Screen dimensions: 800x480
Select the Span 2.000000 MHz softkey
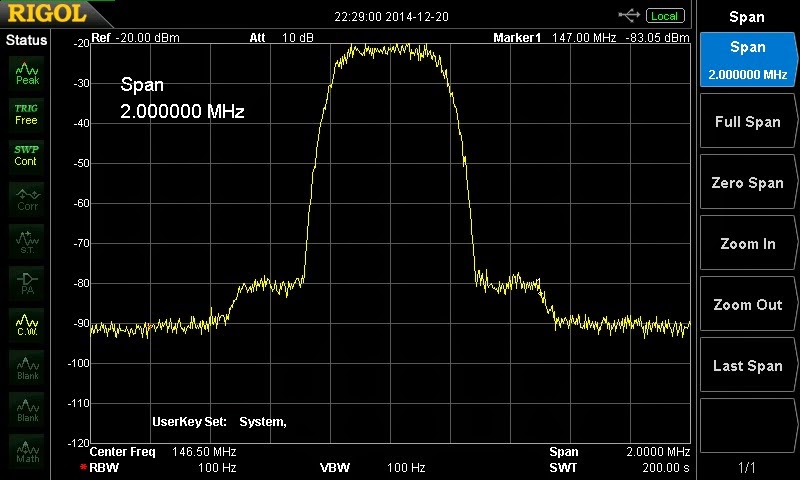(748, 60)
